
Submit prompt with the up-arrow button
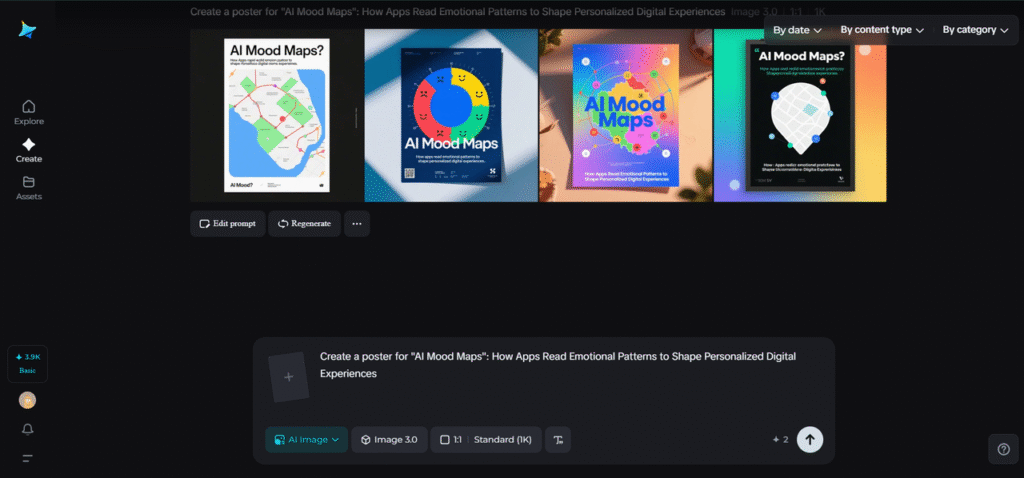pyautogui.click(x=810, y=439)
